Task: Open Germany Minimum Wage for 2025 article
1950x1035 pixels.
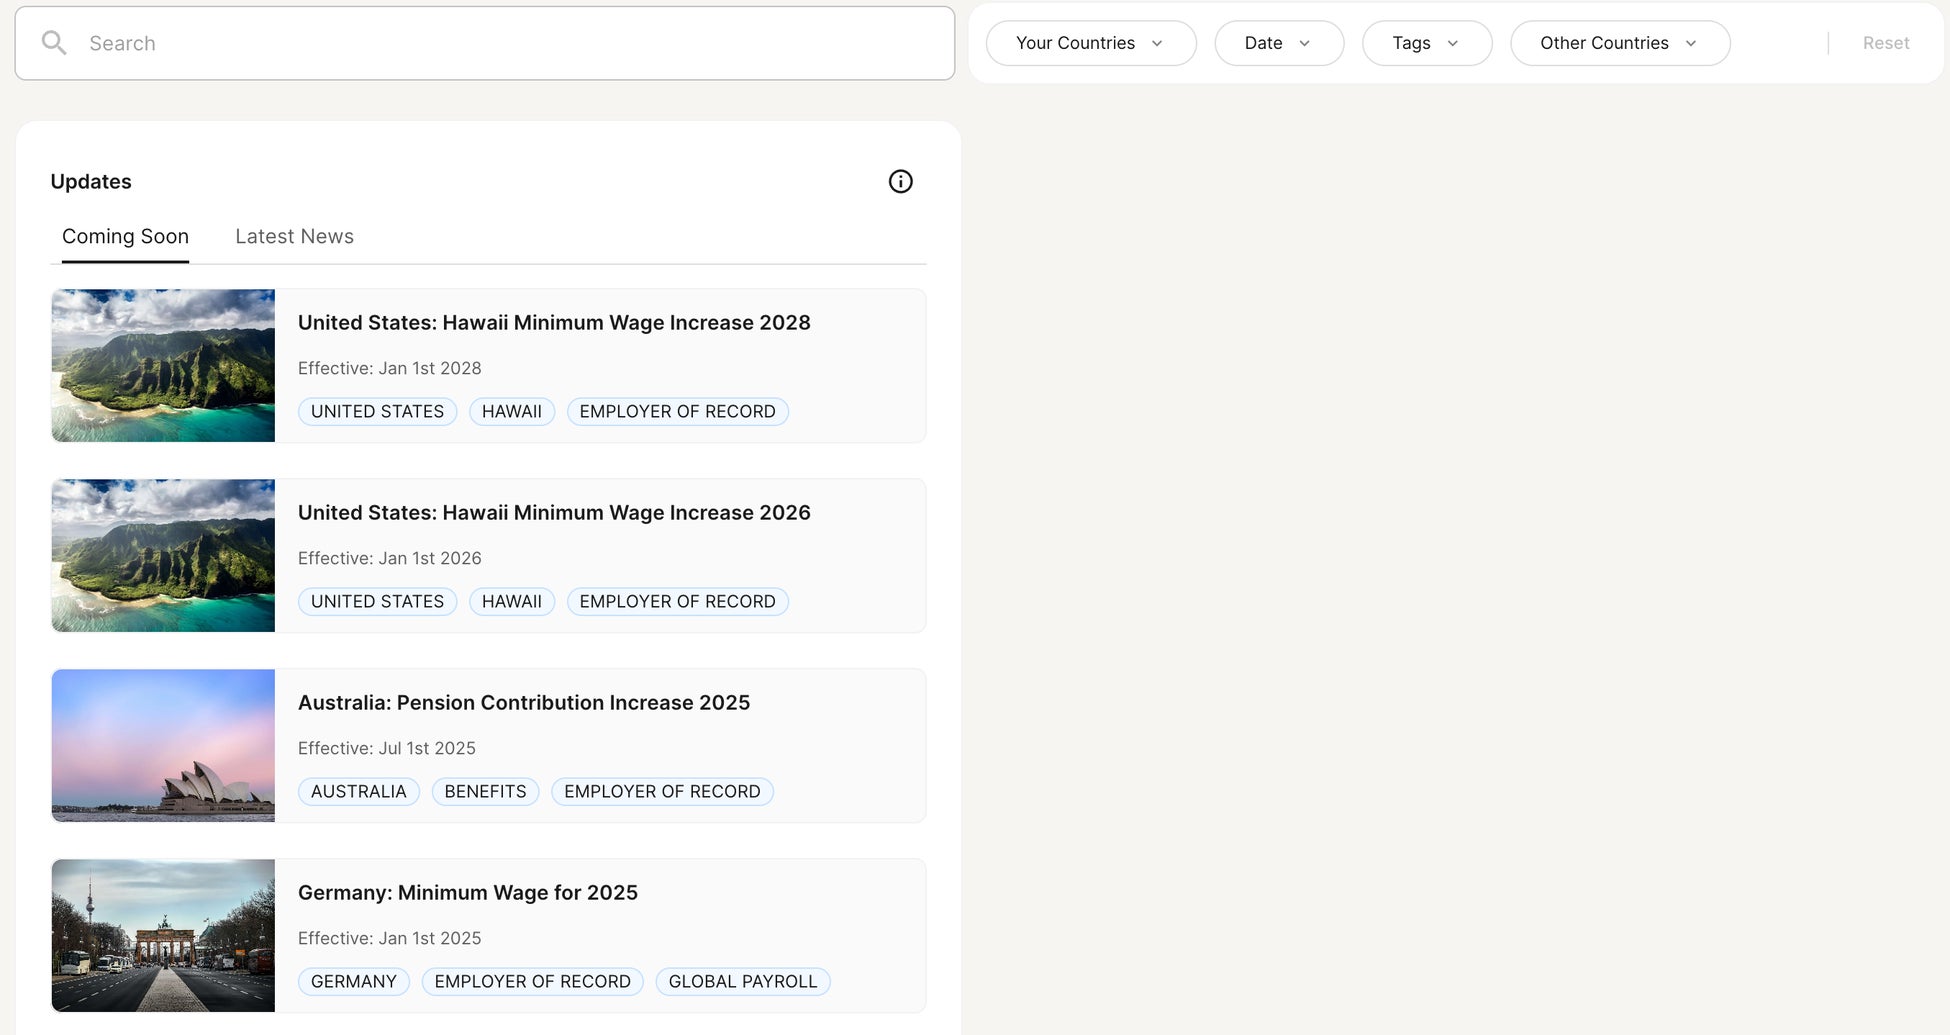Action: coord(467,893)
